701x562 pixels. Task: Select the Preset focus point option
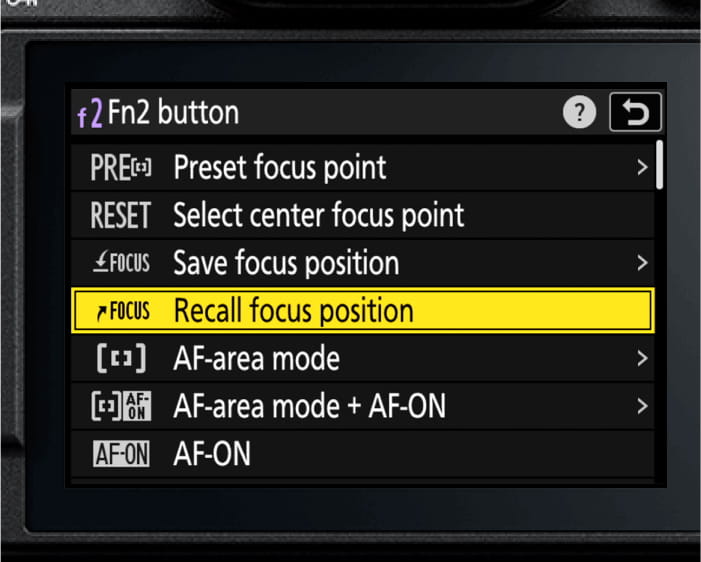click(x=280, y=167)
